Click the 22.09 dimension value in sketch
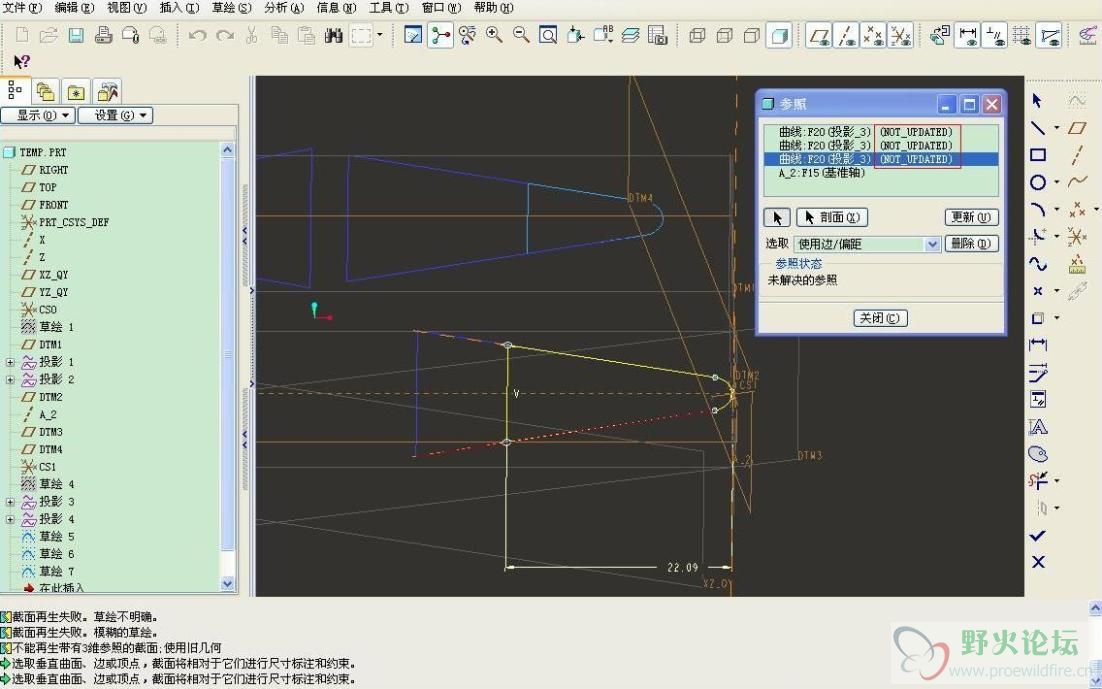The image size is (1102, 689). (x=682, y=567)
